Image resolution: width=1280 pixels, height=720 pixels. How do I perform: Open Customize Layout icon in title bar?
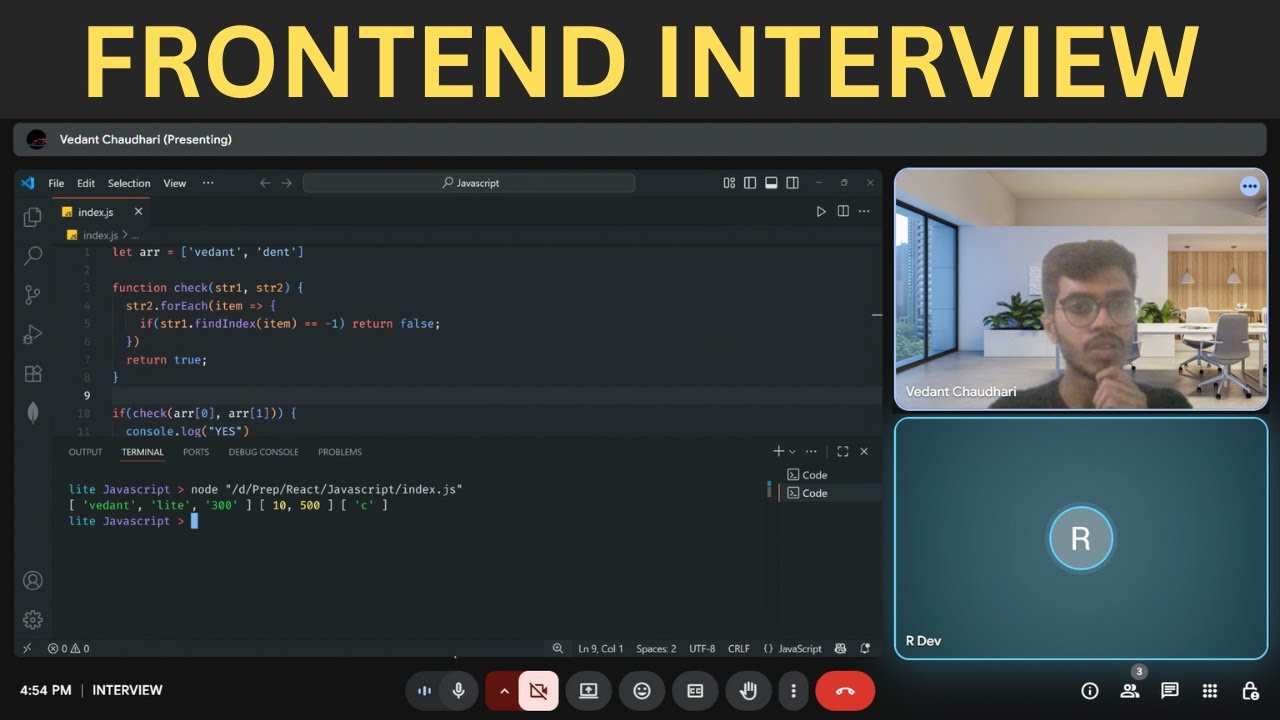(729, 183)
